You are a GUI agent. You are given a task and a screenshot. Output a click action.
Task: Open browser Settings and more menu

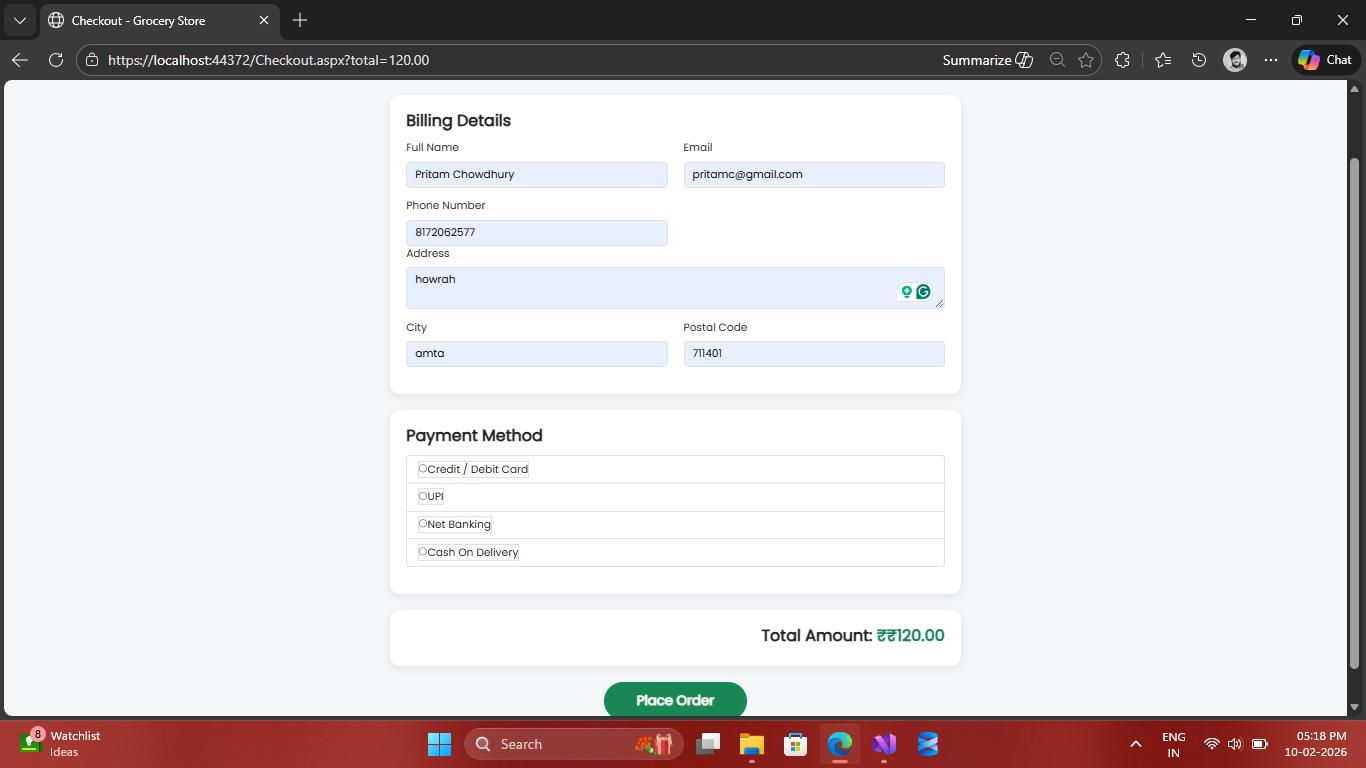coord(1271,60)
